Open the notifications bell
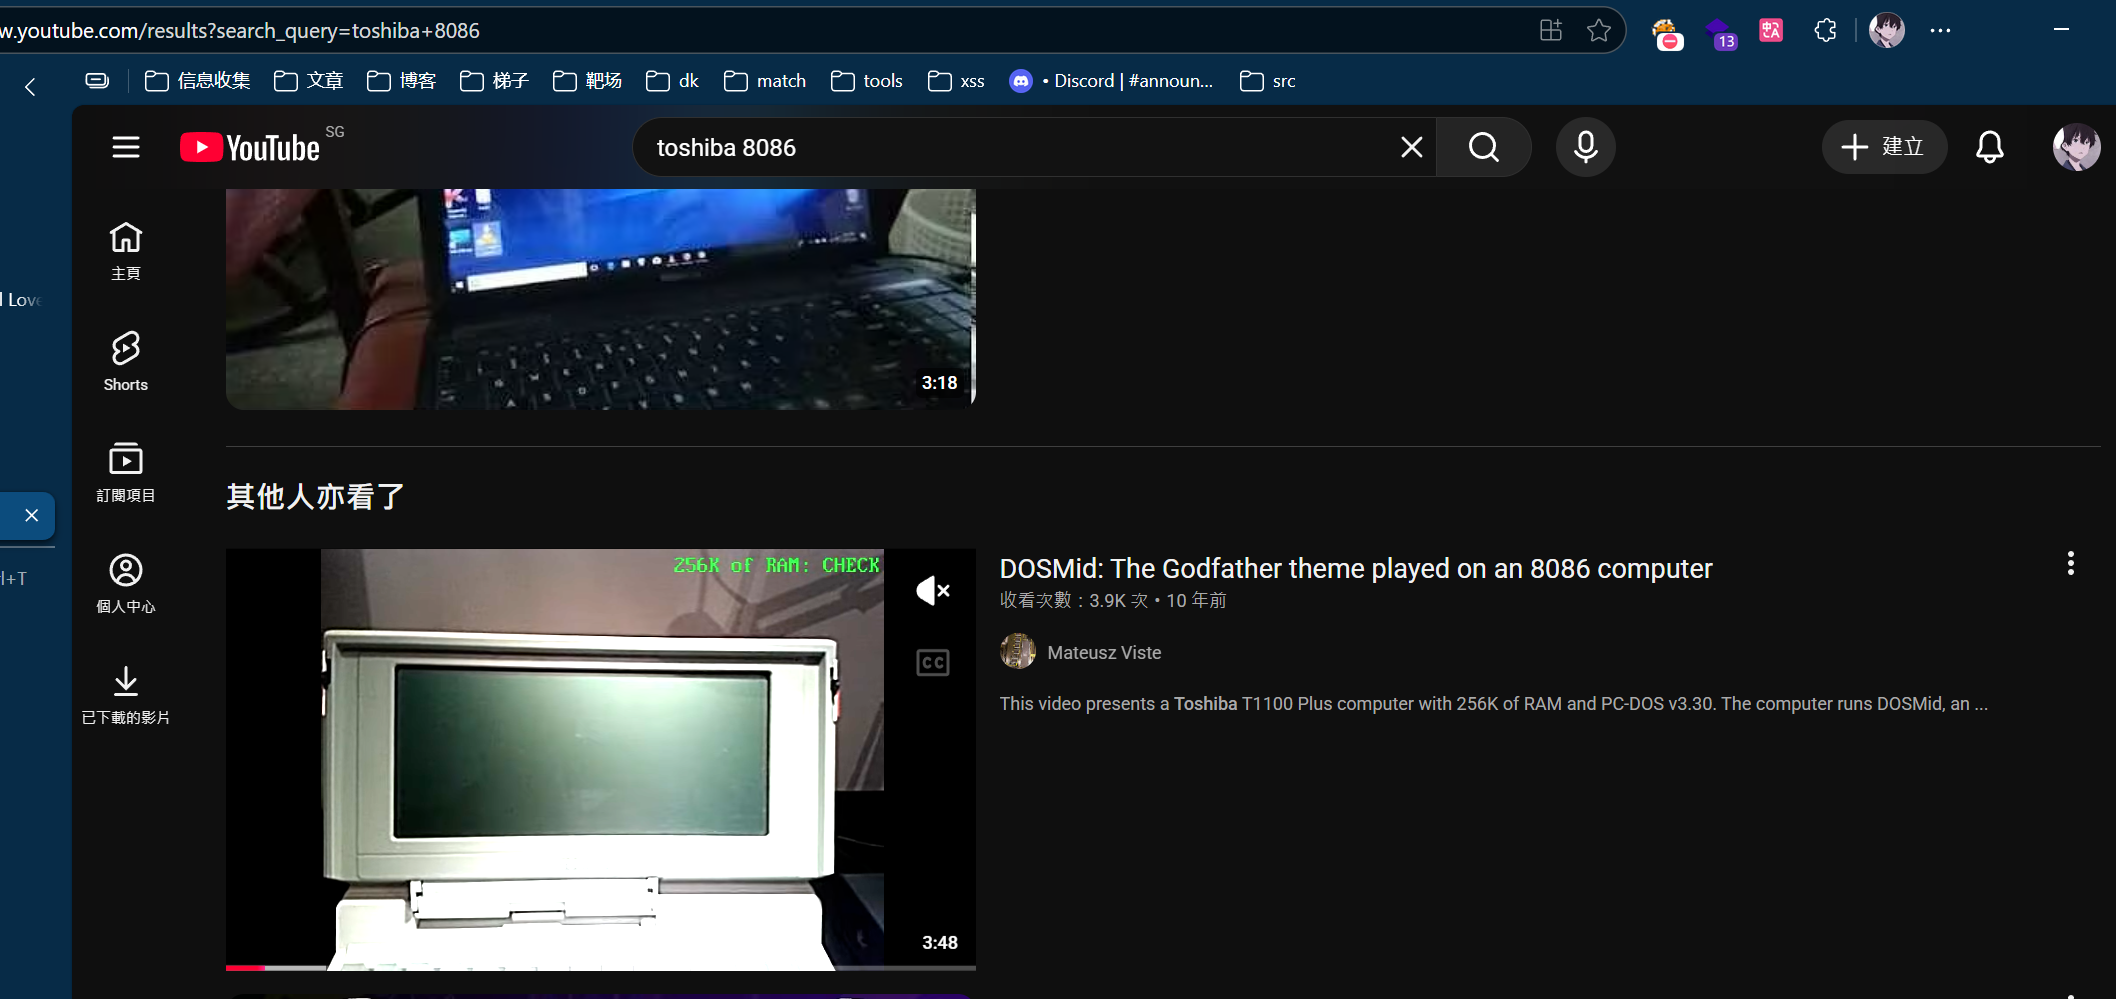The width and height of the screenshot is (2116, 999). pos(1989,148)
